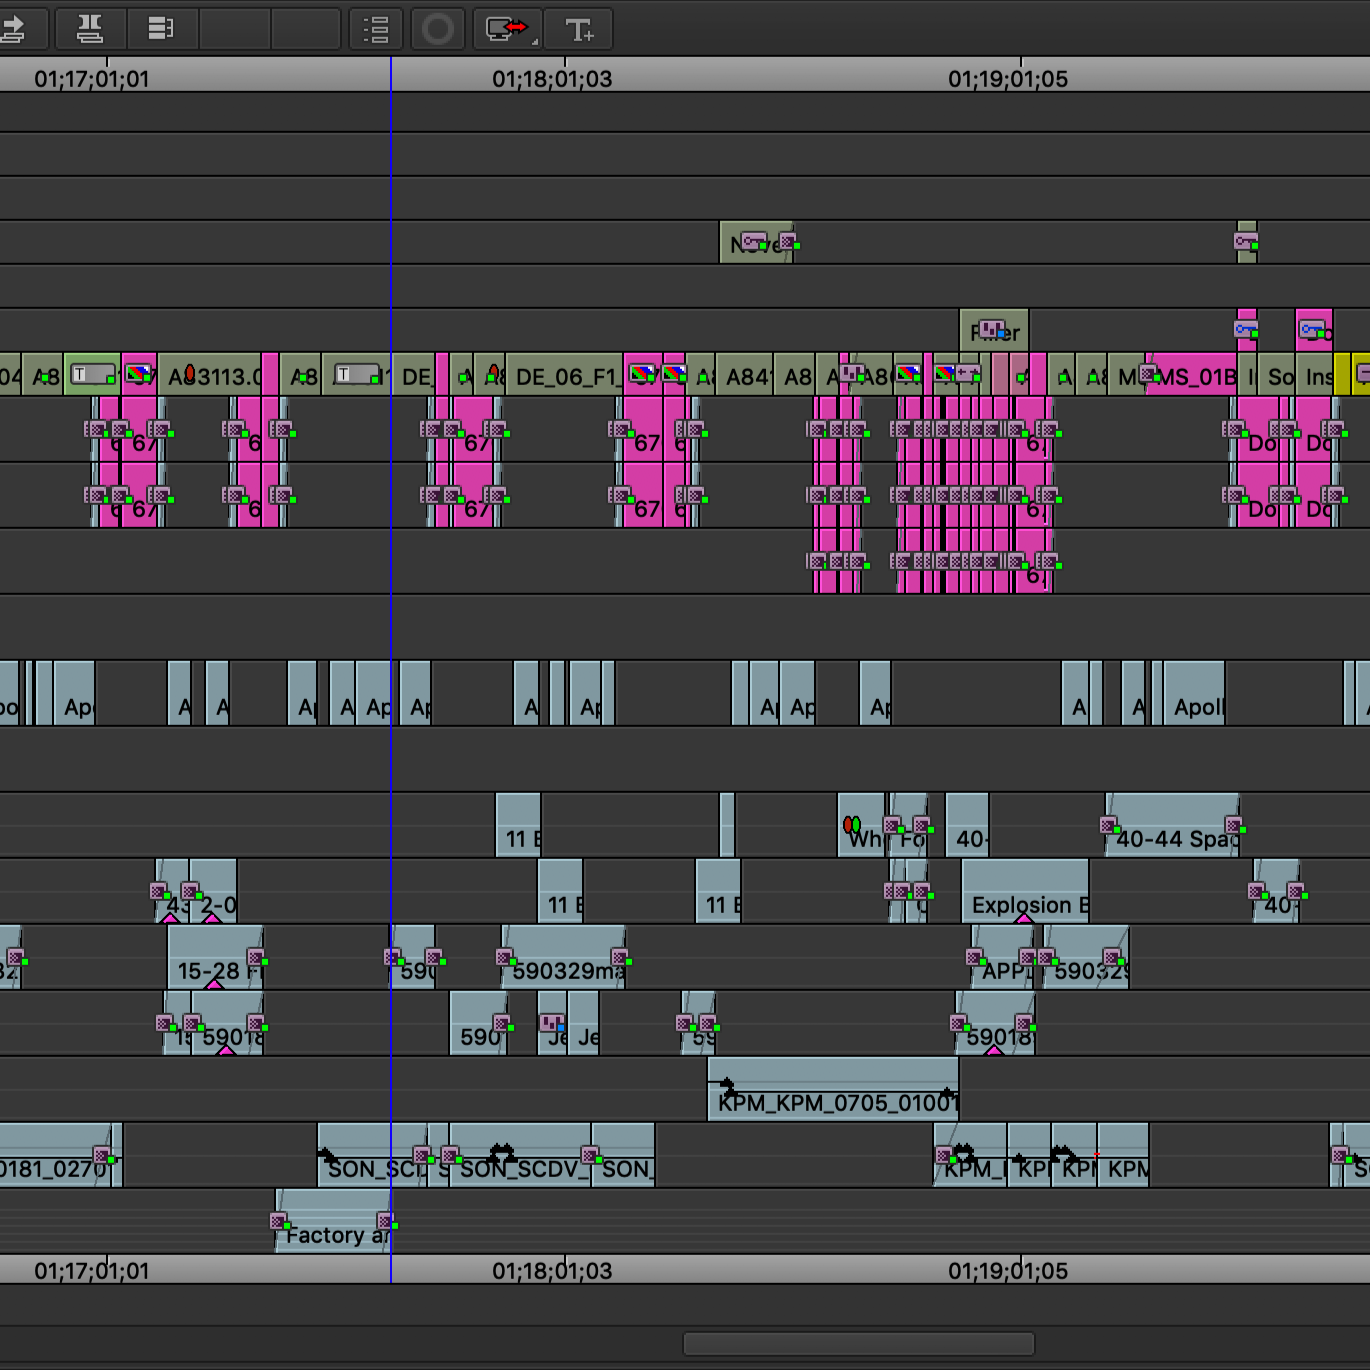The height and width of the screenshot is (1370, 1370).
Task: Select the 590329ma audio clip
Action: pyautogui.click(x=563, y=957)
